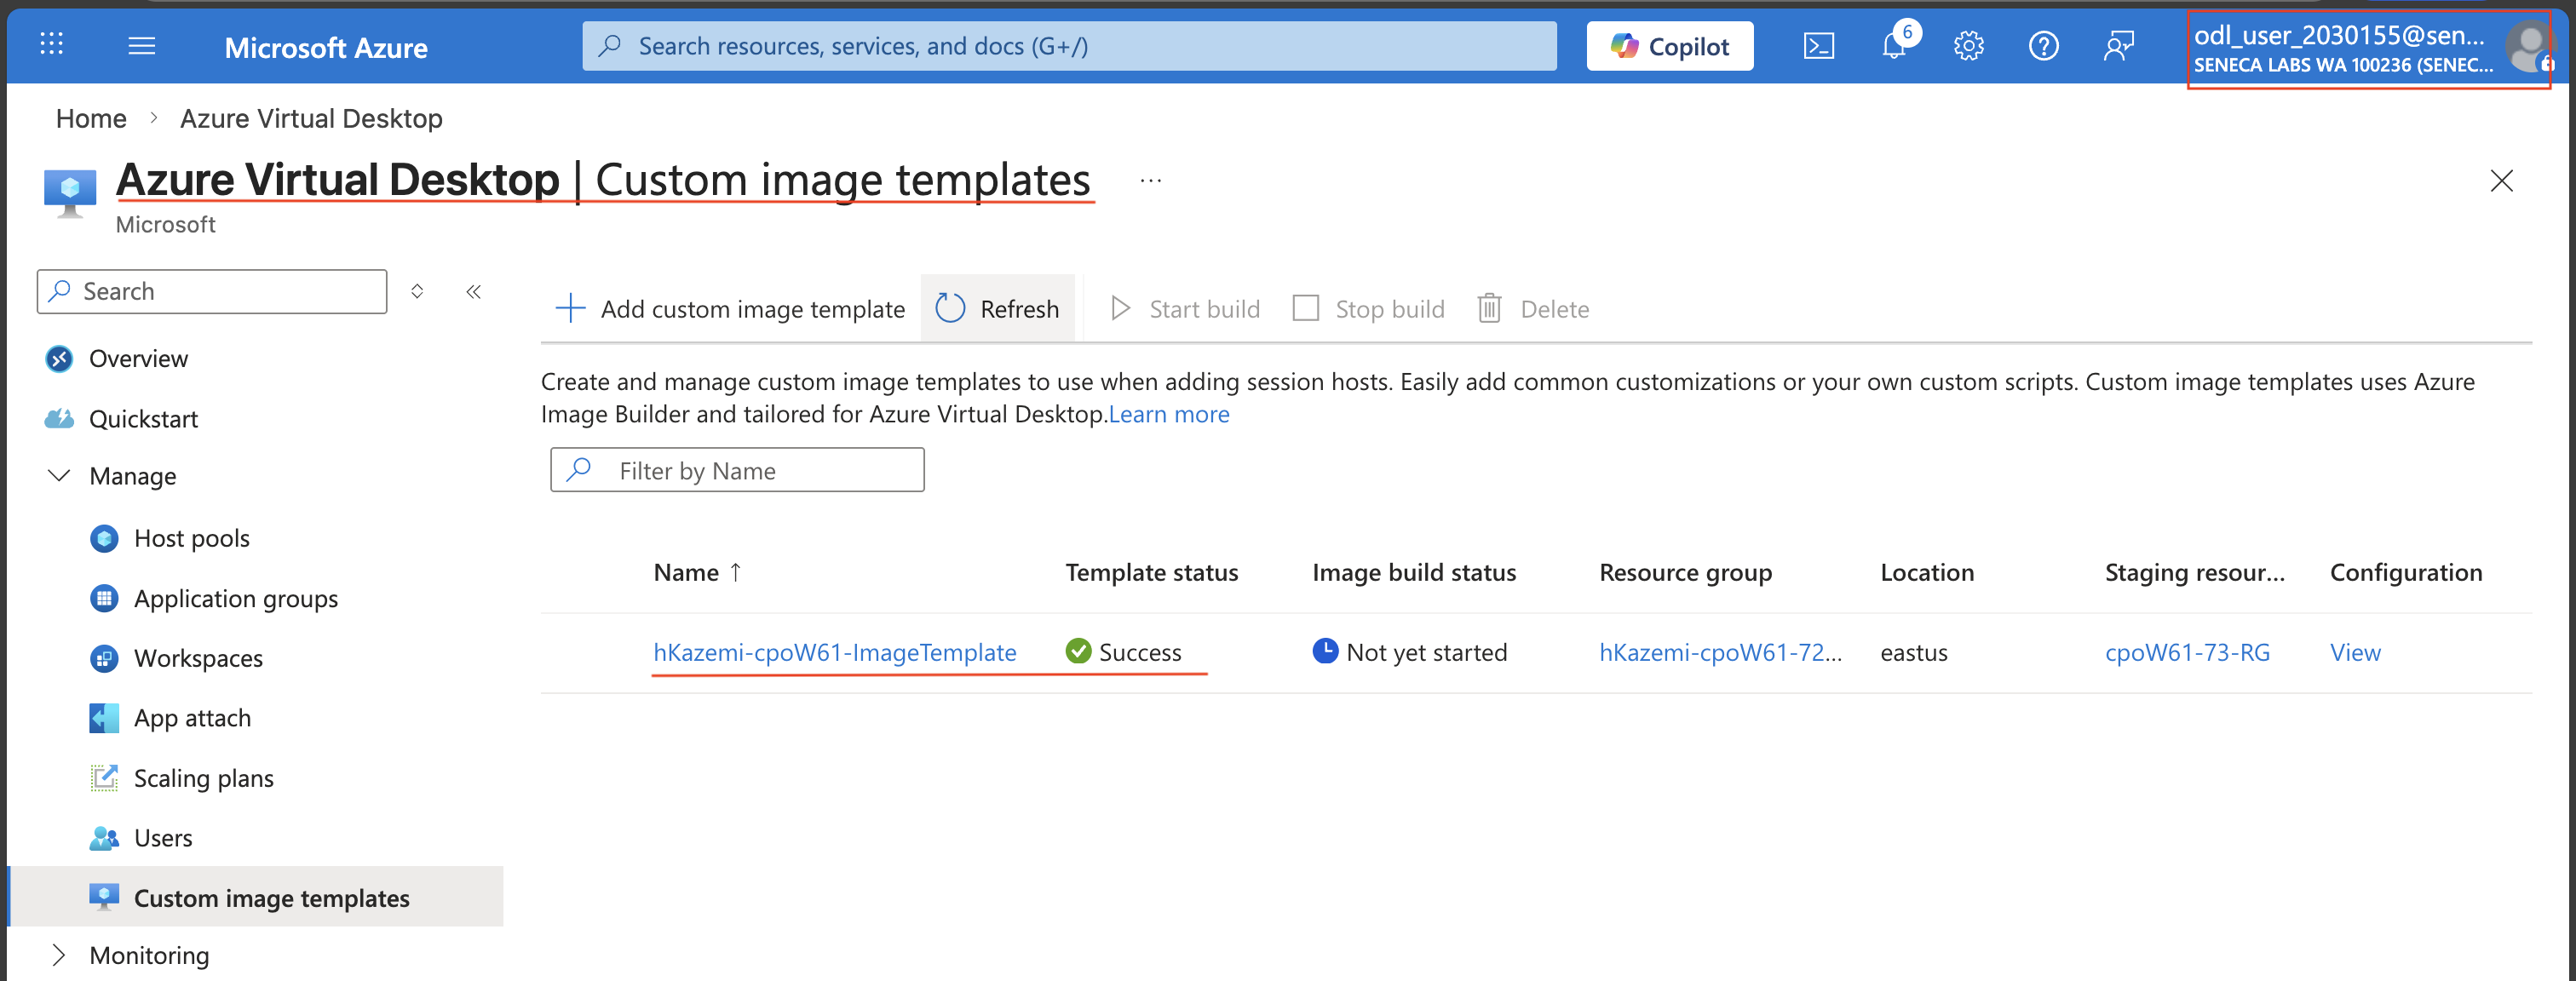
Task: Click the Template status column header
Action: point(1151,572)
